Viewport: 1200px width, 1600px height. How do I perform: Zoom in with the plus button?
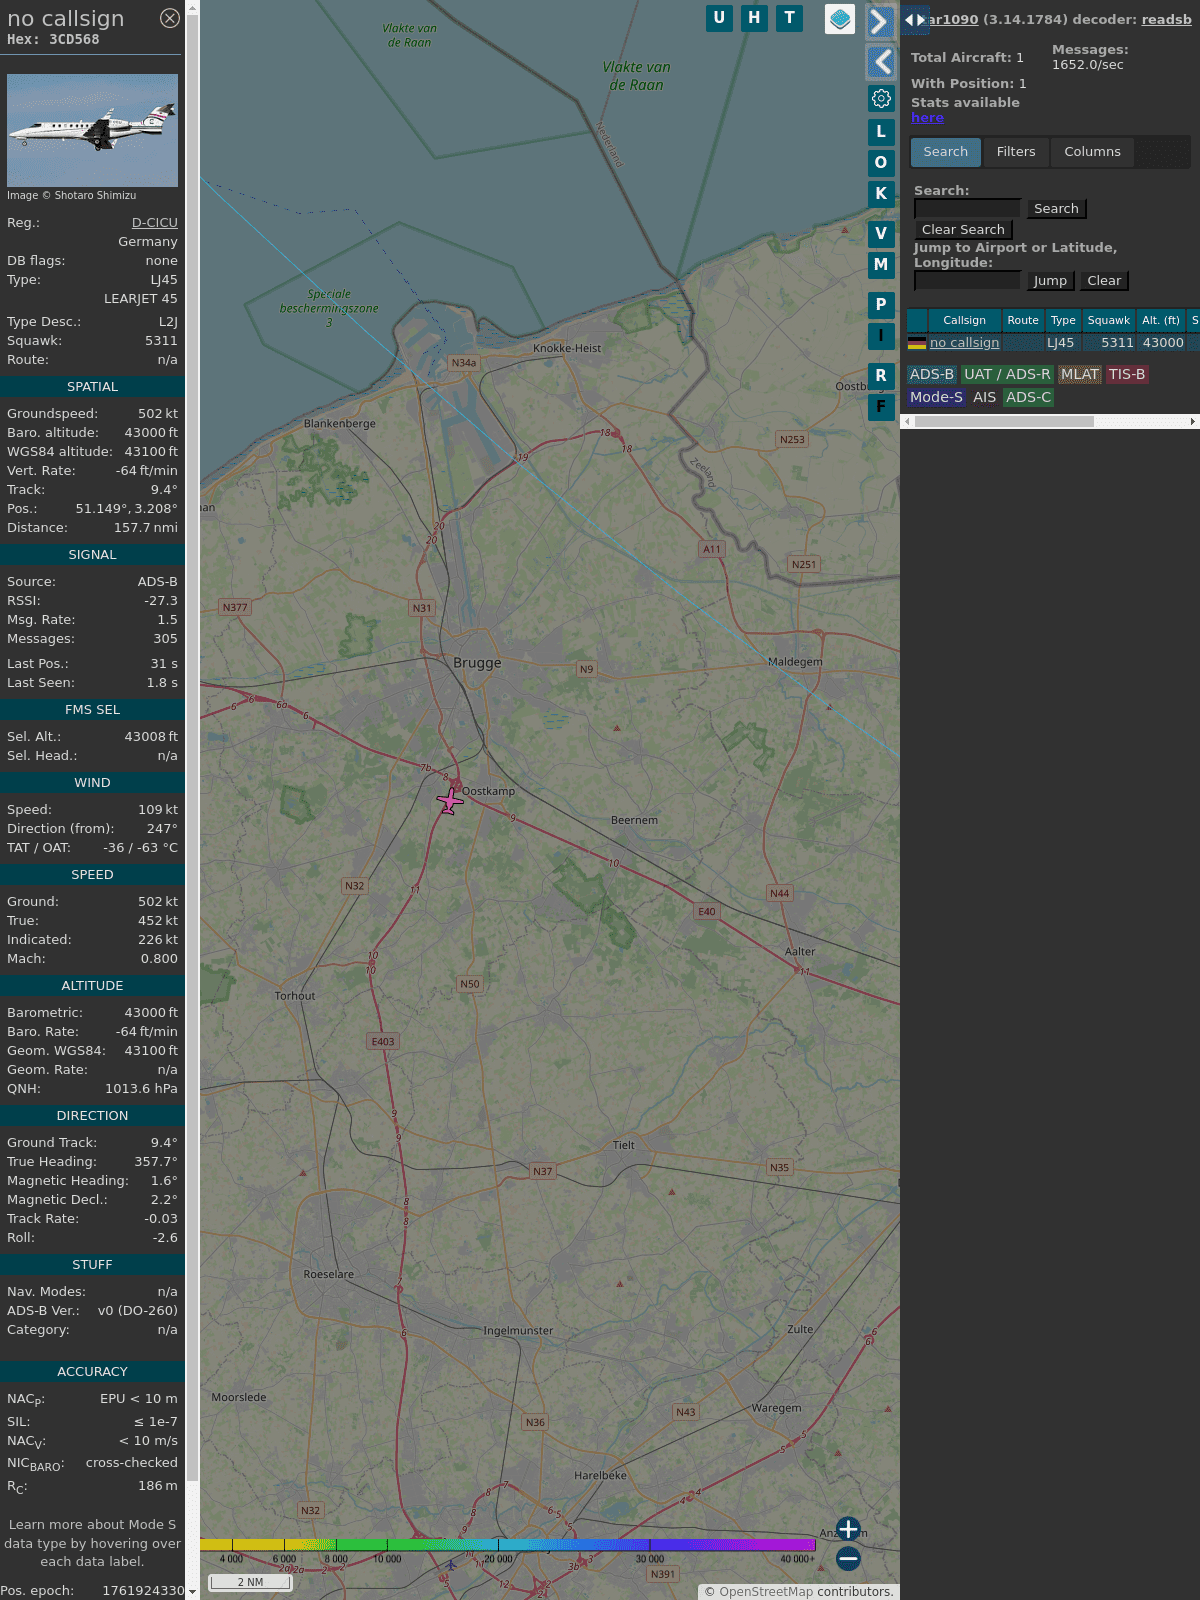click(848, 1529)
